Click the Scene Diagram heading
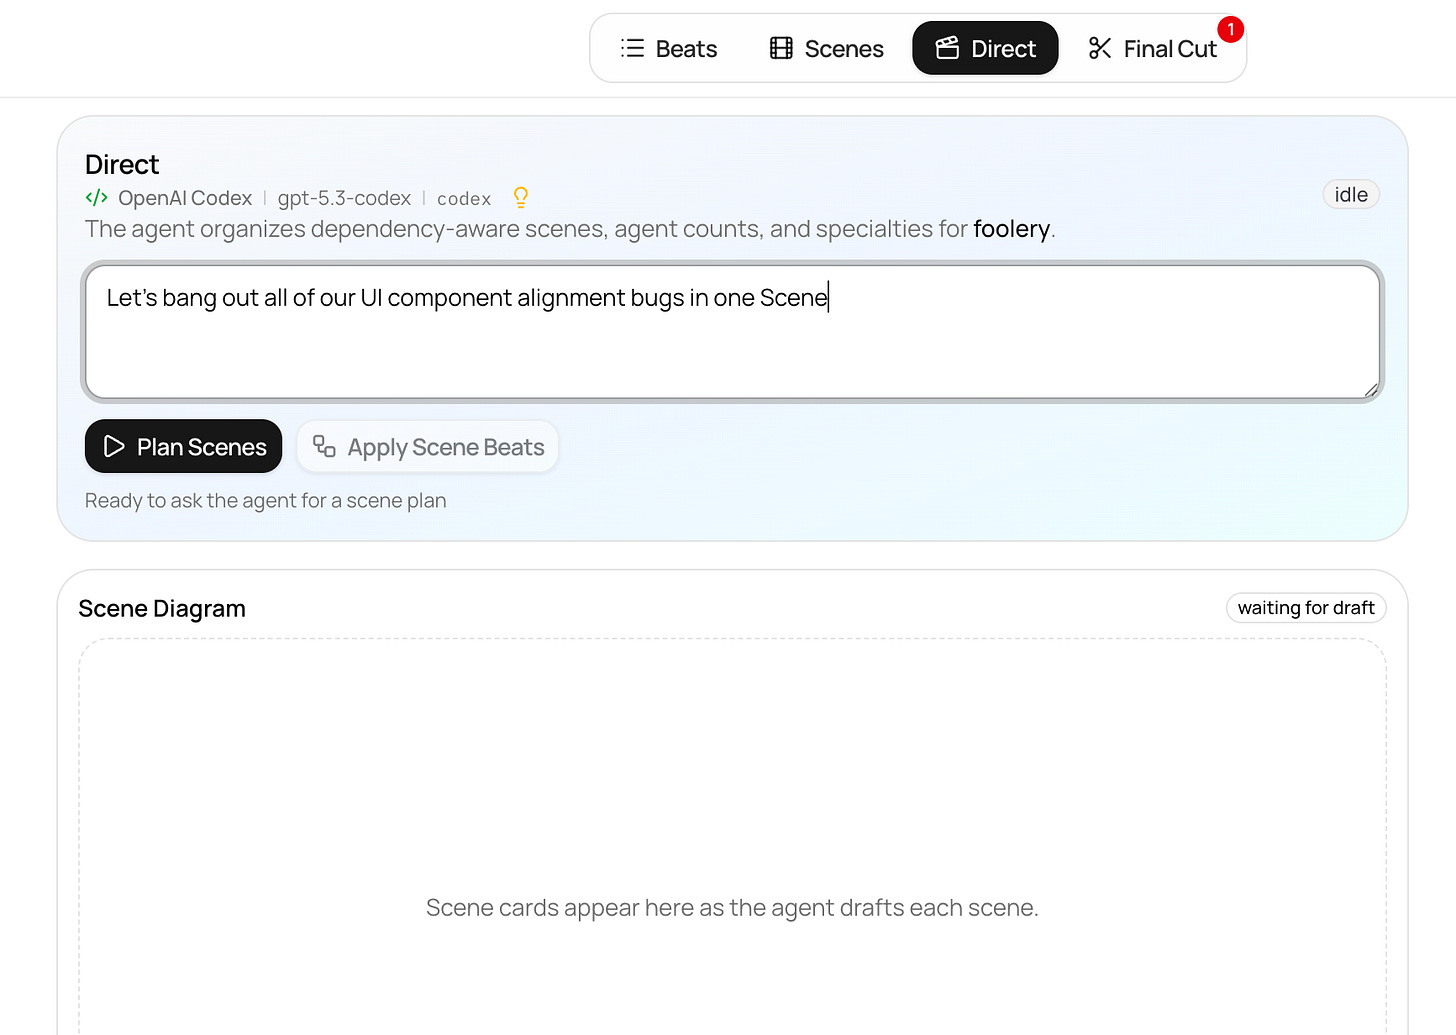This screenshot has width=1456, height=1035. click(x=162, y=609)
